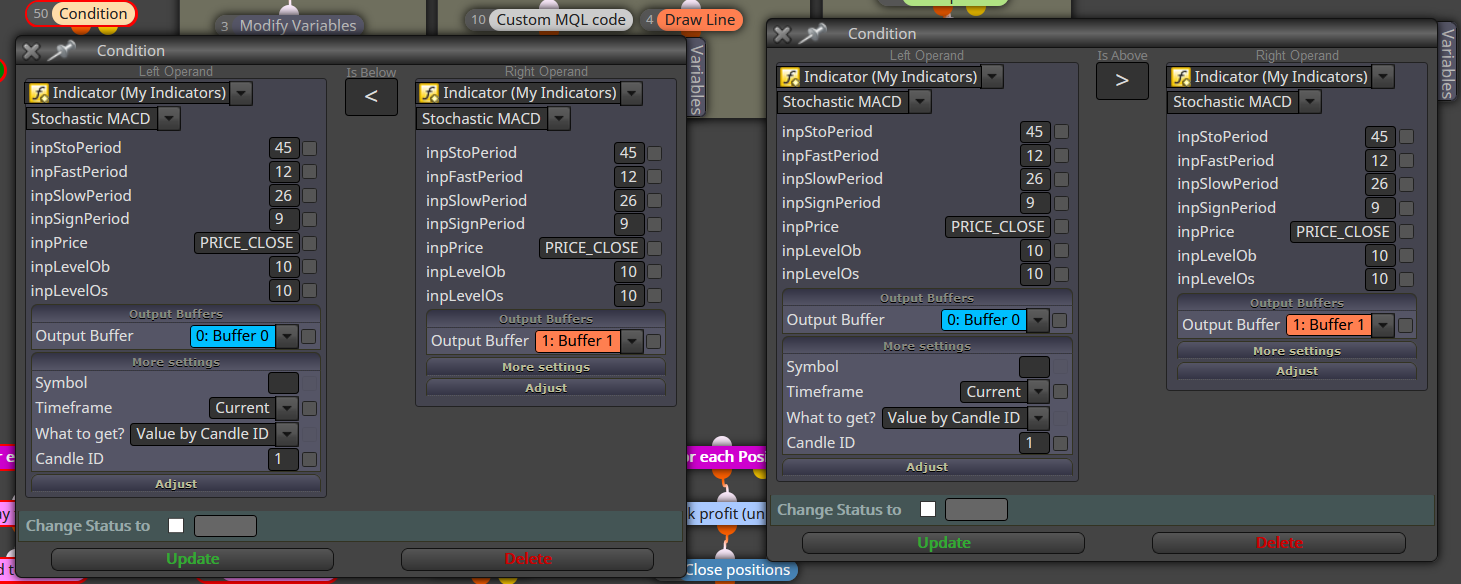Click inpSignPeriod value 9 in left dialog's Right Operand

(629, 224)
